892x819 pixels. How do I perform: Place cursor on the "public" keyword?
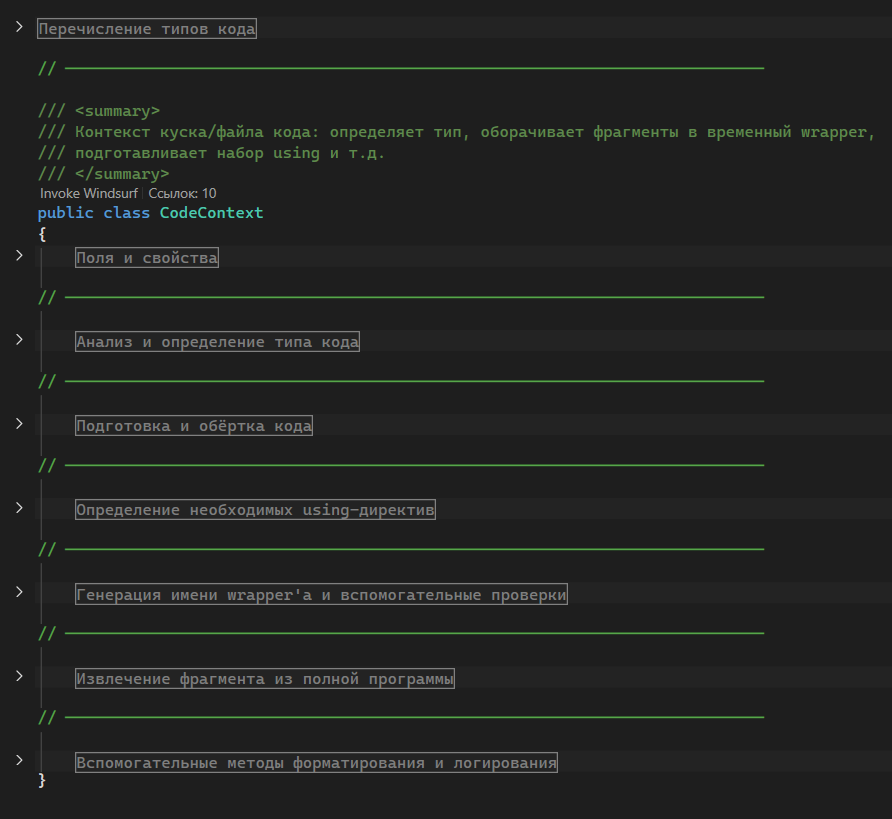pos(65,213)
